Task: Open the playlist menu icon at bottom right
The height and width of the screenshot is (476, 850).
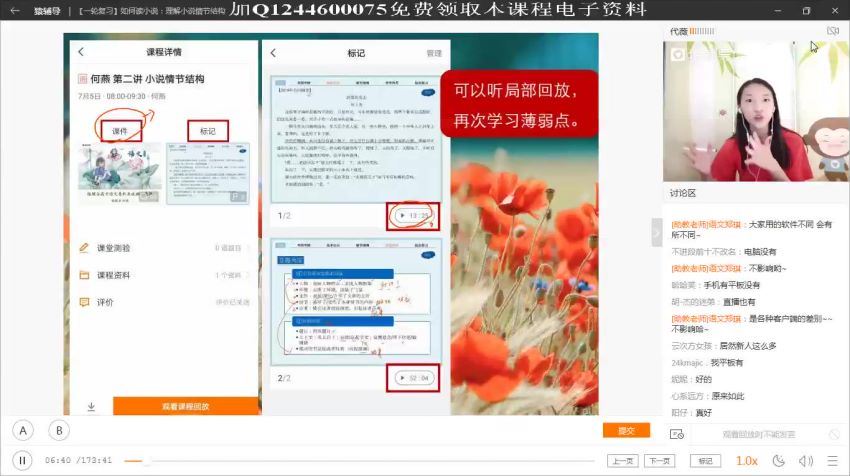Action: point(833,461)
